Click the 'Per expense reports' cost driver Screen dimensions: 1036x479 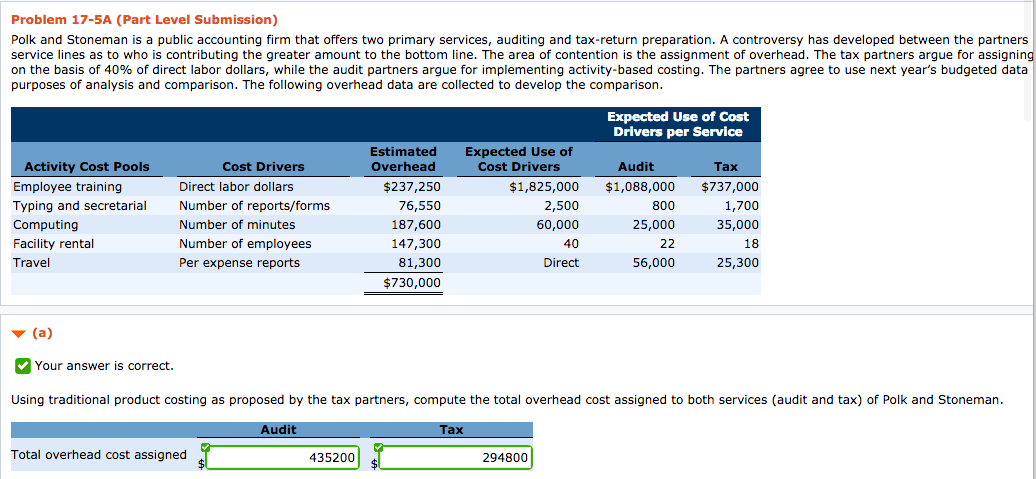tap(239, 263)
